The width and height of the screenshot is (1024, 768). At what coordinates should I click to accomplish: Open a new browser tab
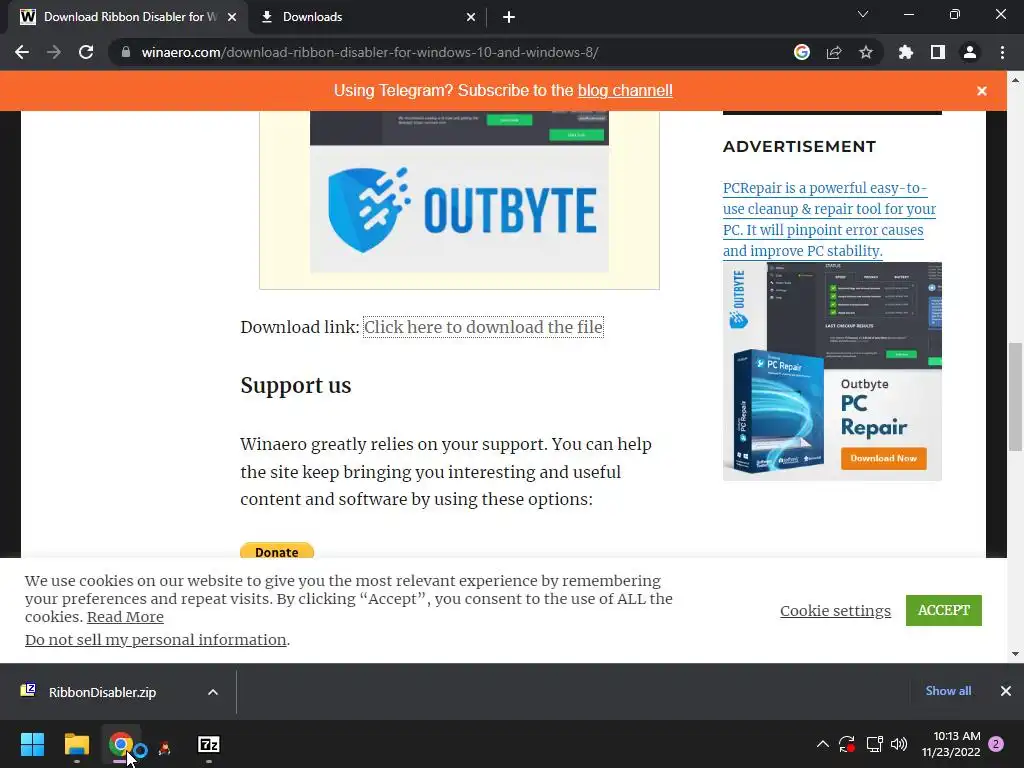point(509,17)
